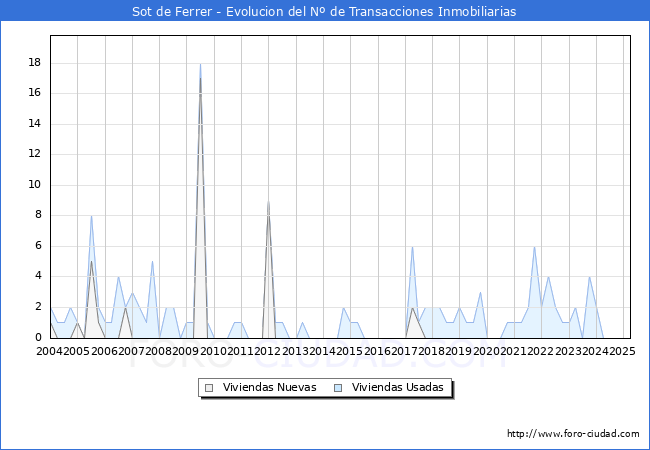650x450 pixels.
Task: Click the 0 y-axis value
Action: 39,337
